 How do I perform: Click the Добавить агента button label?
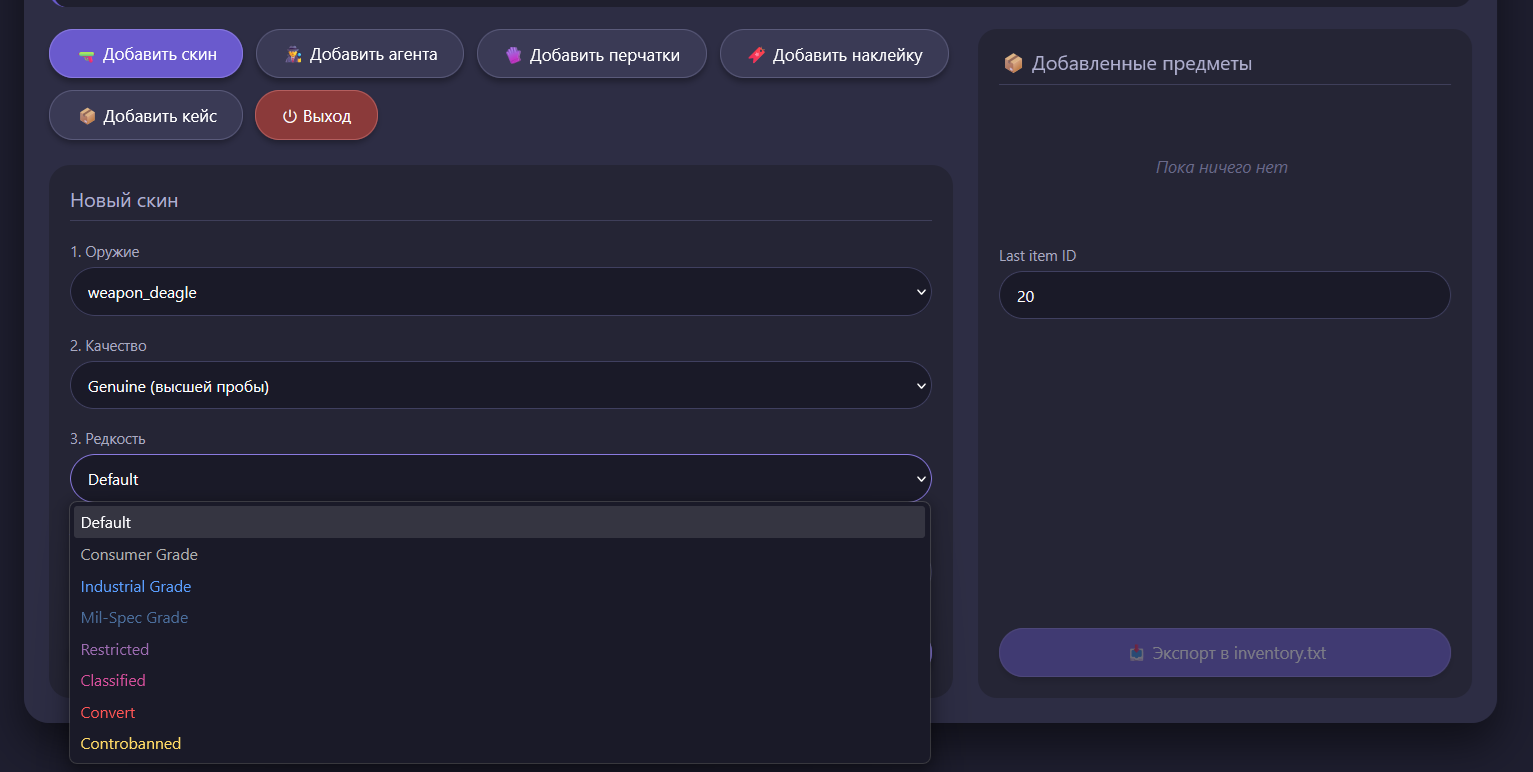[373, 55]
